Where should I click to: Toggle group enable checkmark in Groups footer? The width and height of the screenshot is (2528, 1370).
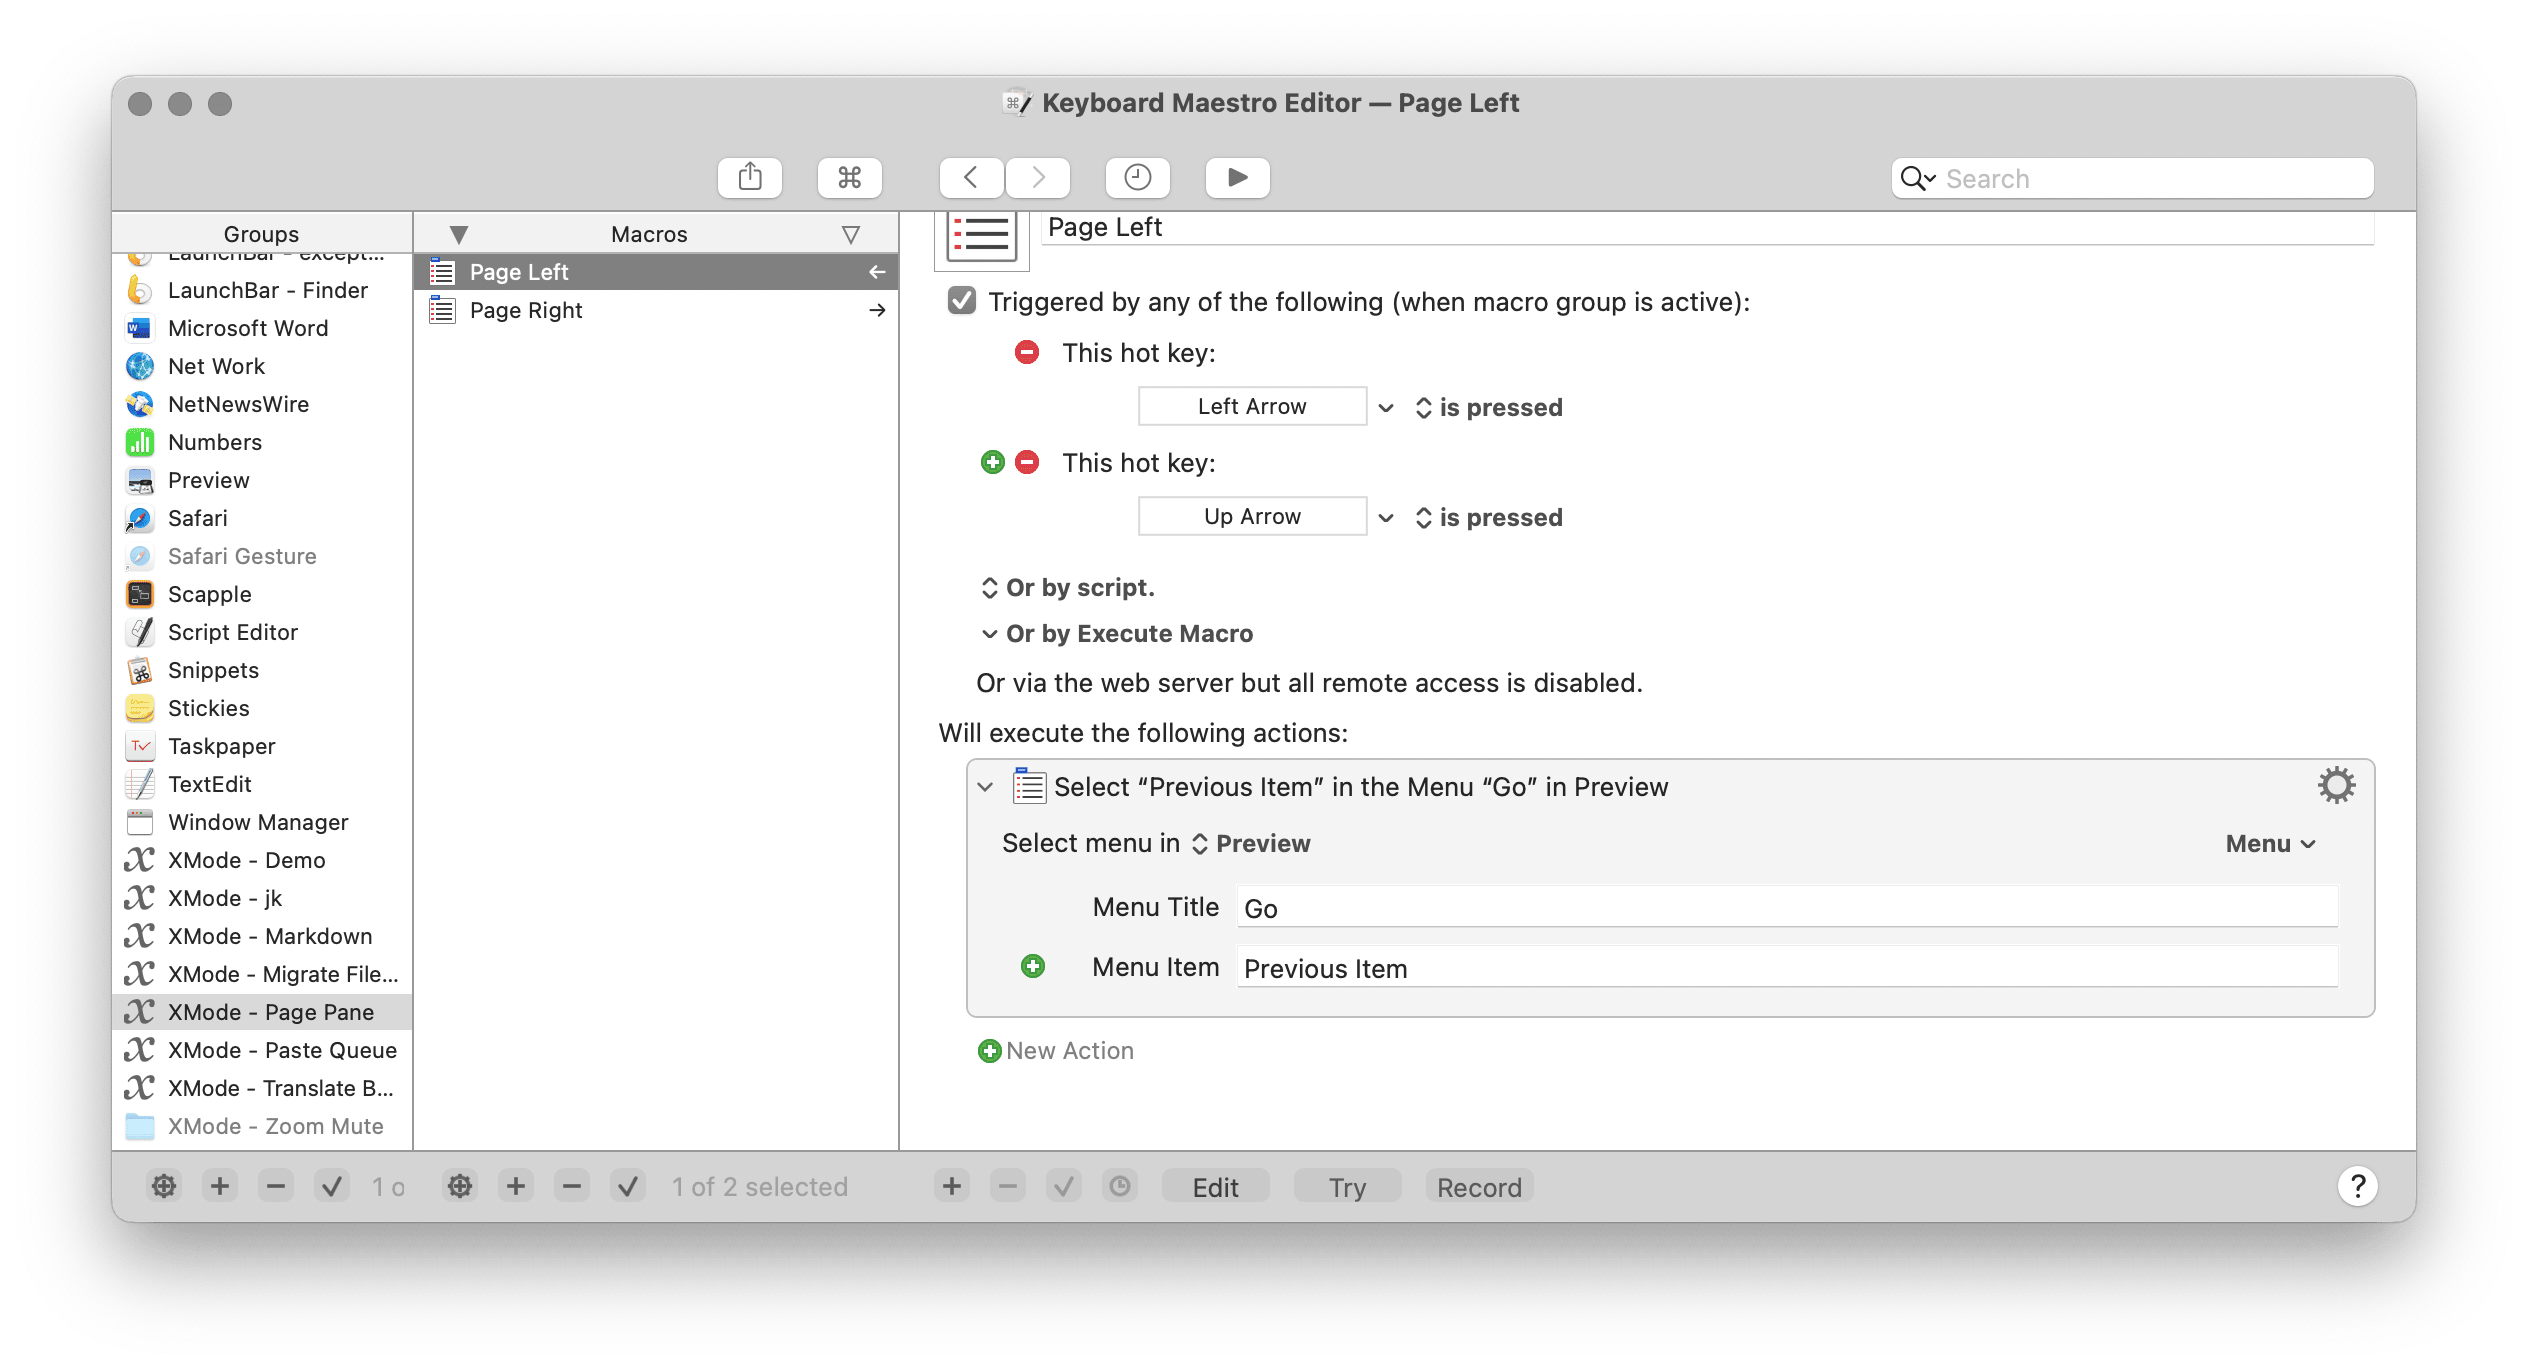[x=332, y=1187]
